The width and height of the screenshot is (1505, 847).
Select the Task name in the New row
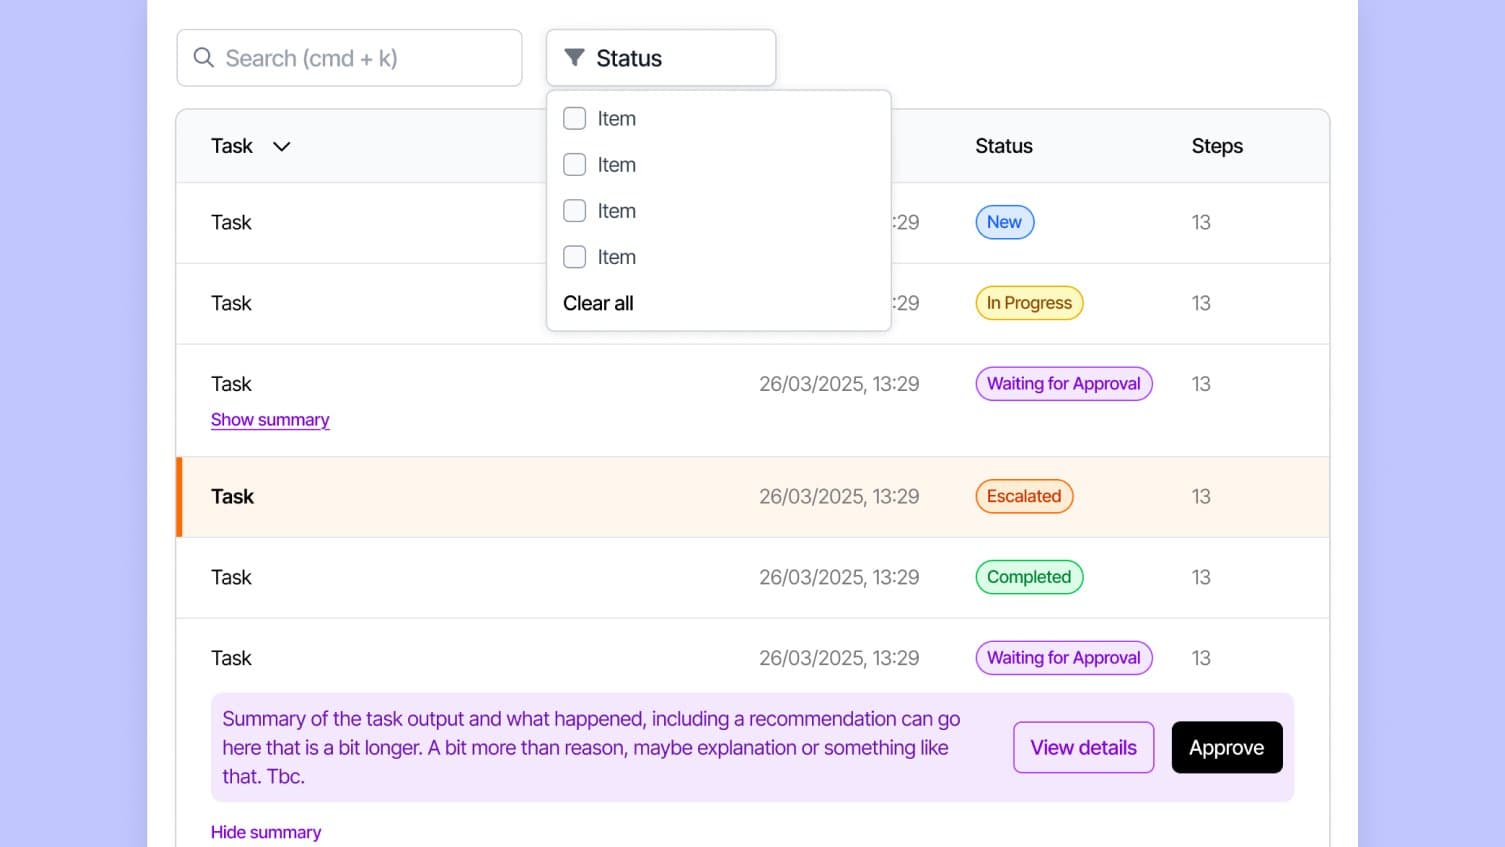231,222
